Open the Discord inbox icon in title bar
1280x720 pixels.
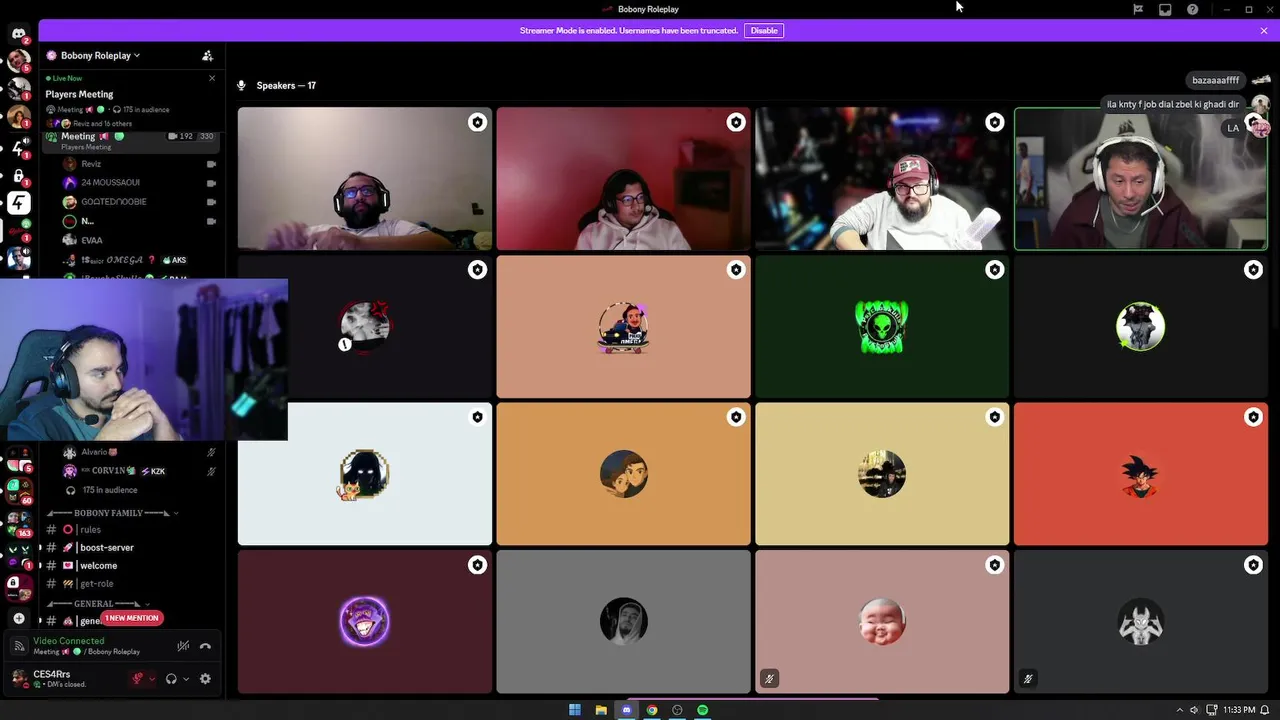click(x=1165, y=9)
